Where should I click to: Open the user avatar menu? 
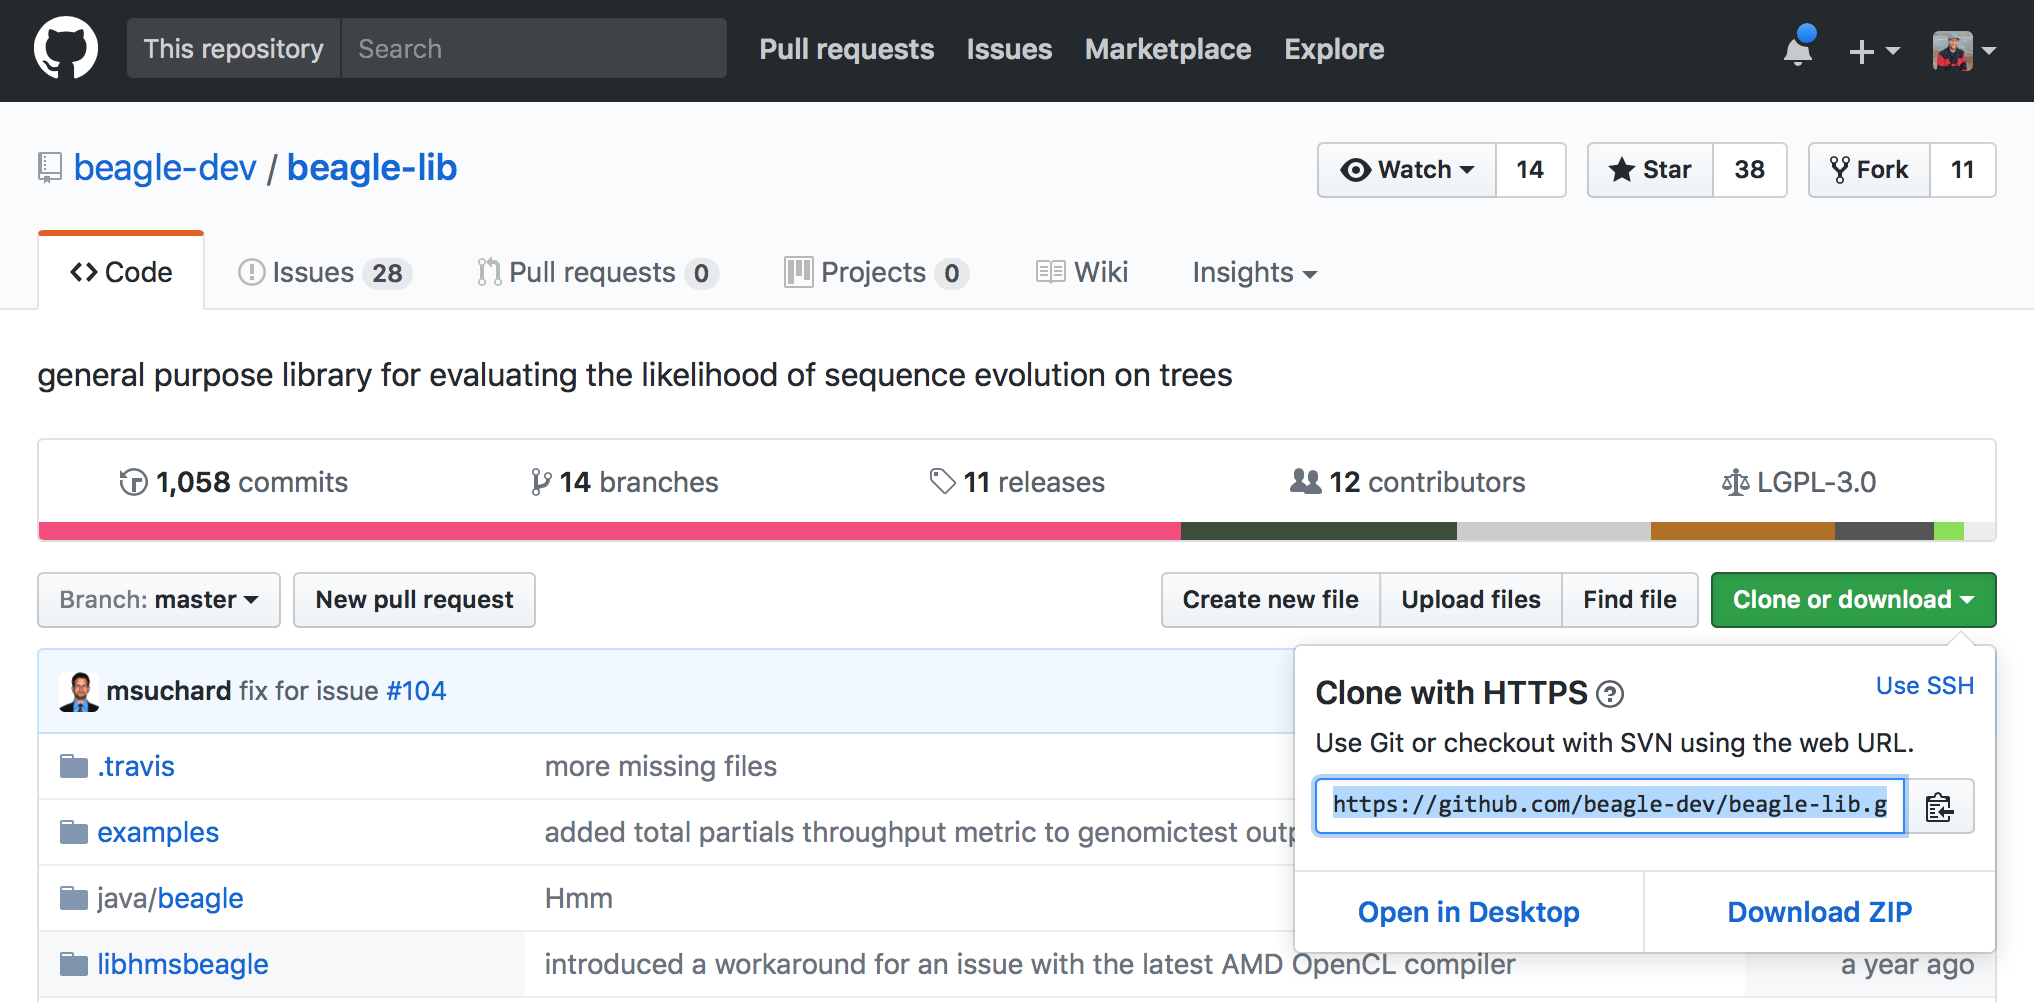1964,50
